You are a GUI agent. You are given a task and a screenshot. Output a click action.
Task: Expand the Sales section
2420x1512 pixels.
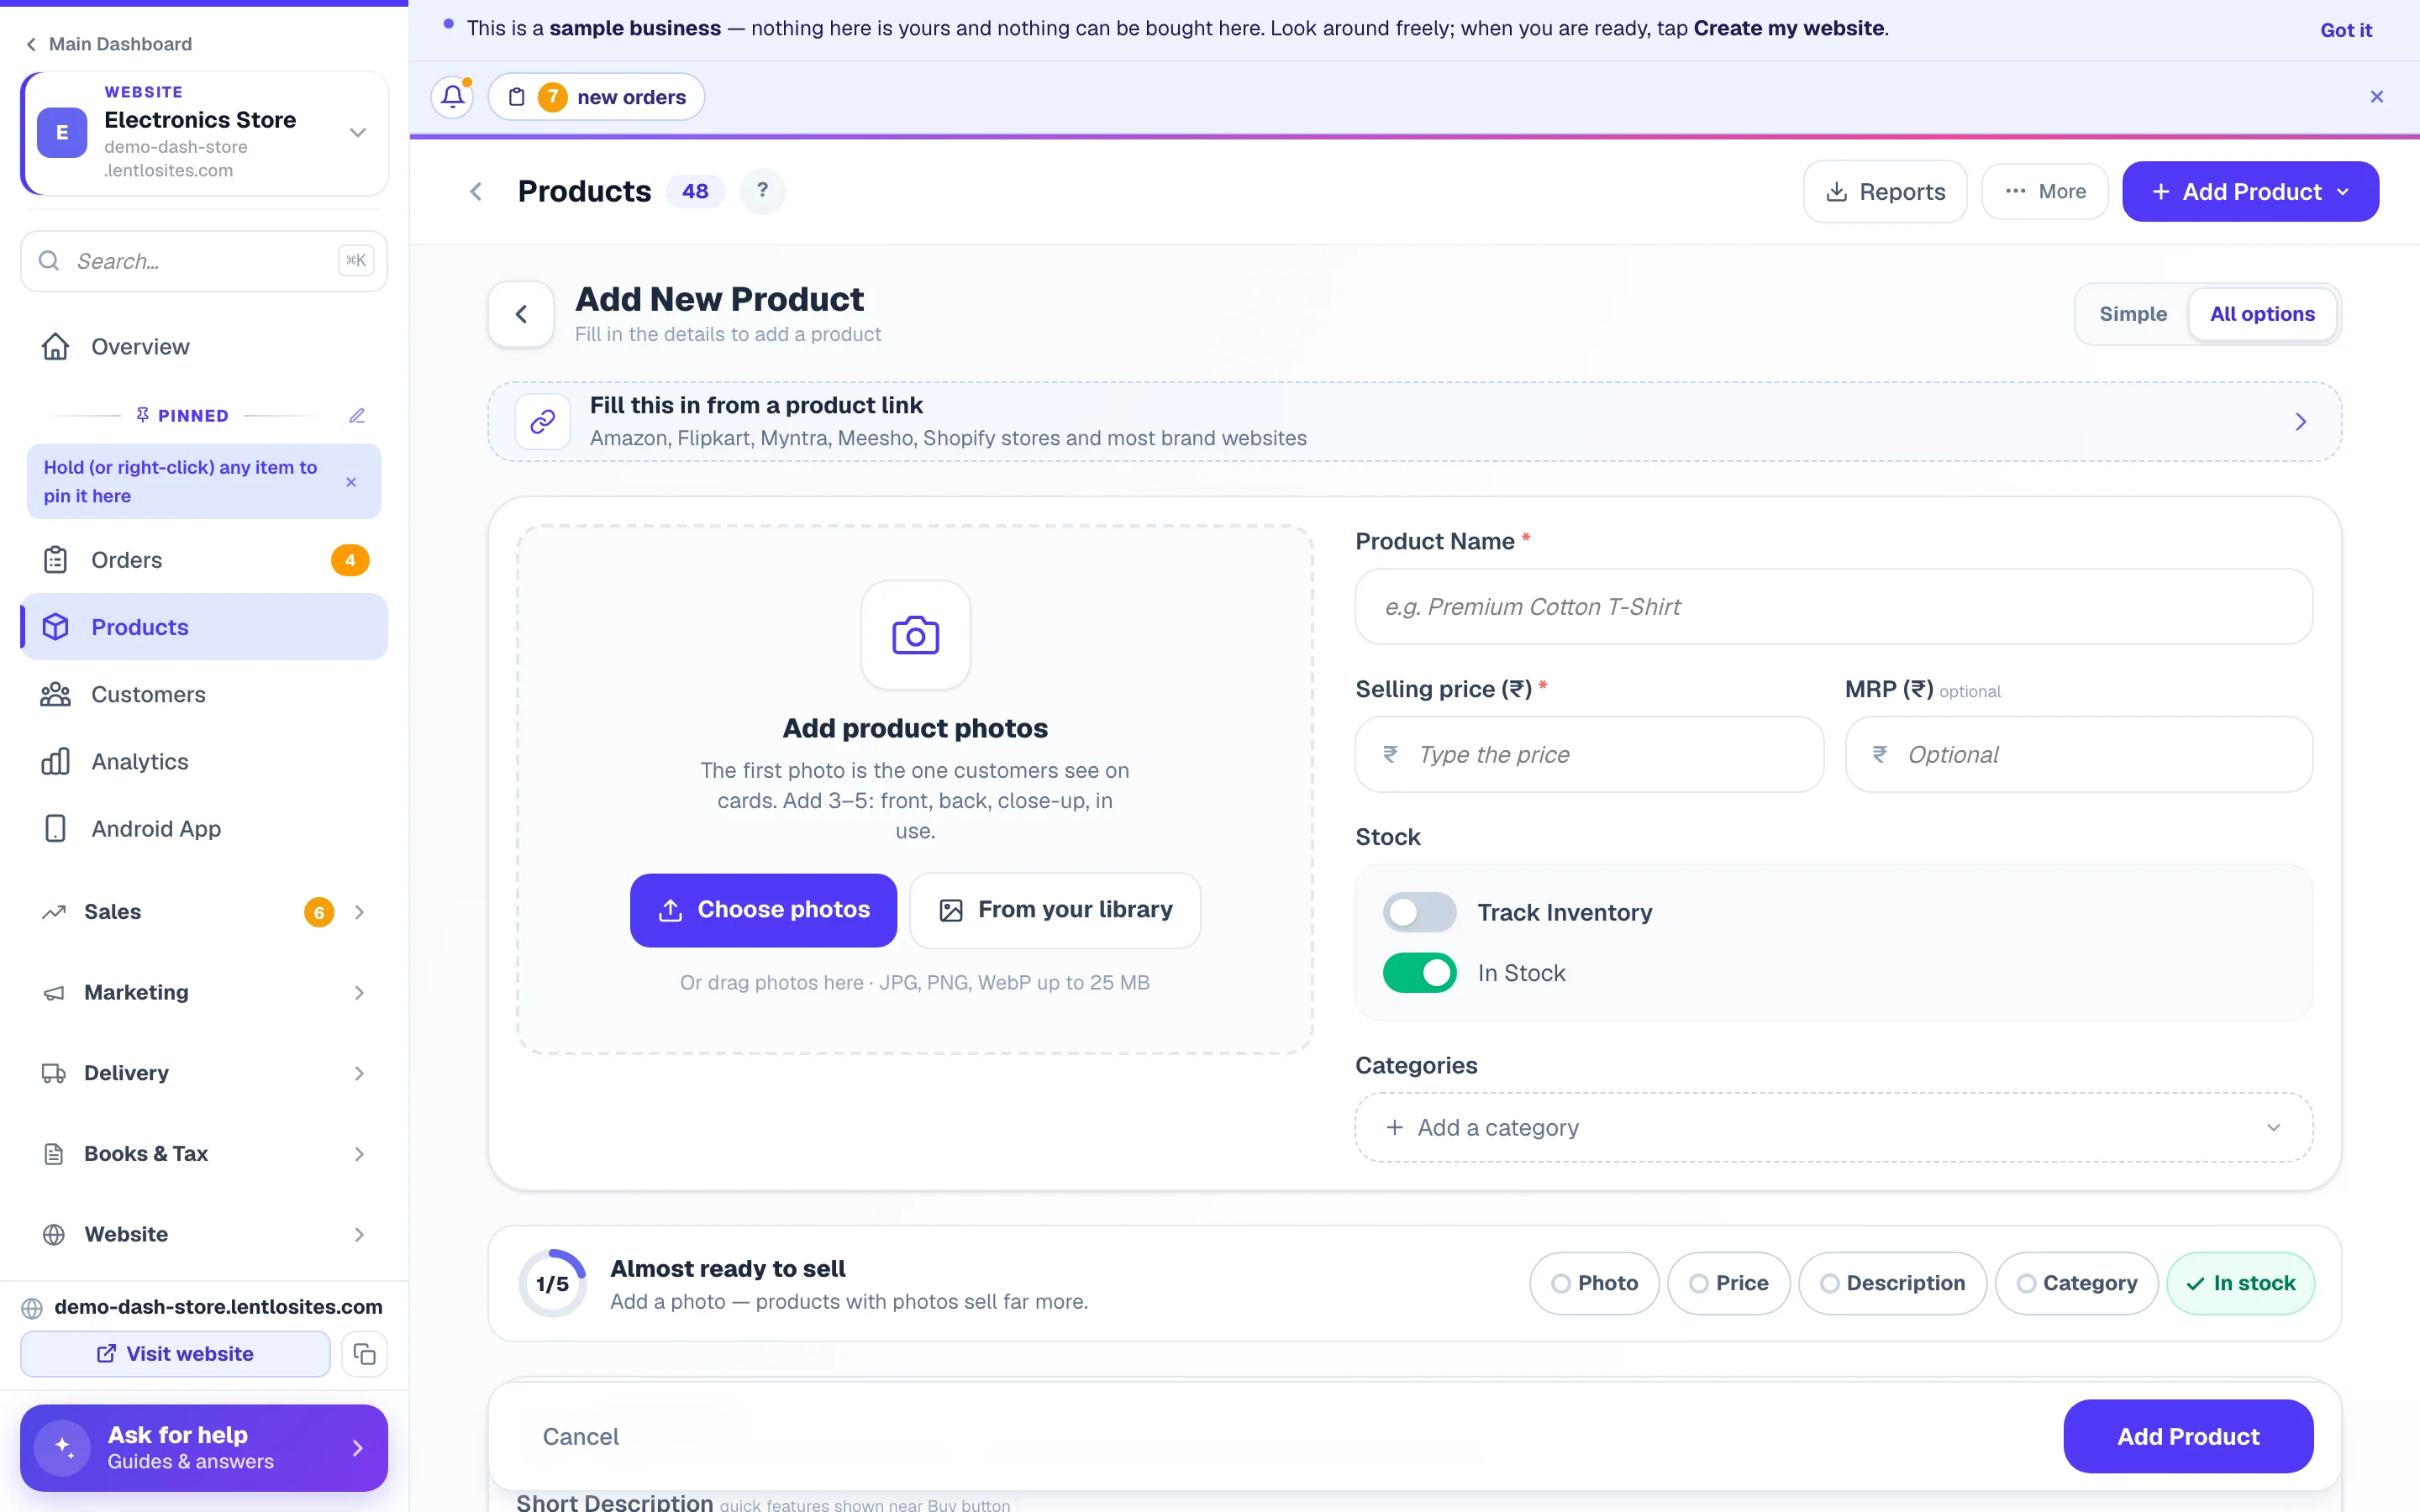204,912
